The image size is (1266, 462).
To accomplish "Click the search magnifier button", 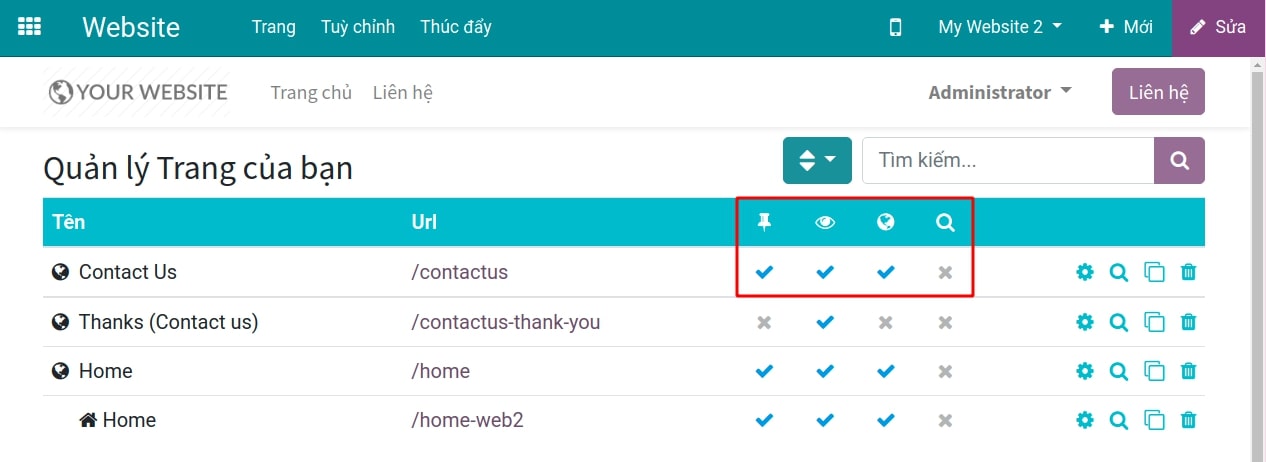I will click(1179, 160).
